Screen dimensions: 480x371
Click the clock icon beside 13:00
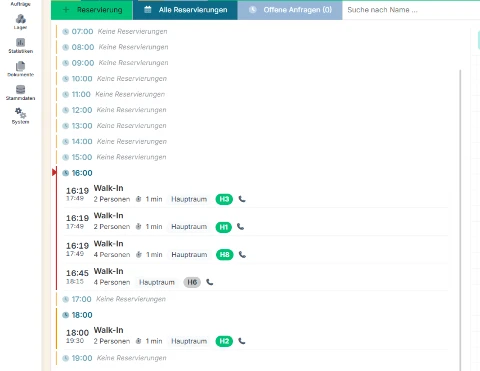(66, 126)
